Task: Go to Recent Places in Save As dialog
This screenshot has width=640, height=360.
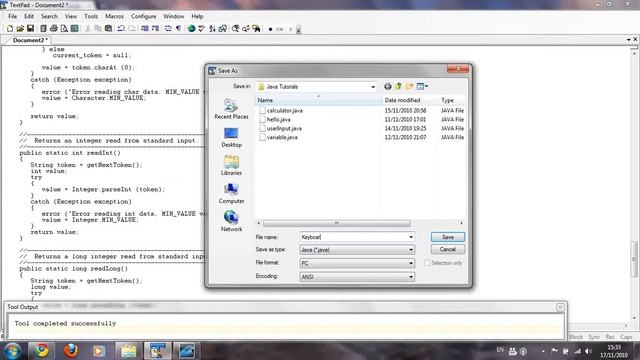Action: click(x=231, y=109)
